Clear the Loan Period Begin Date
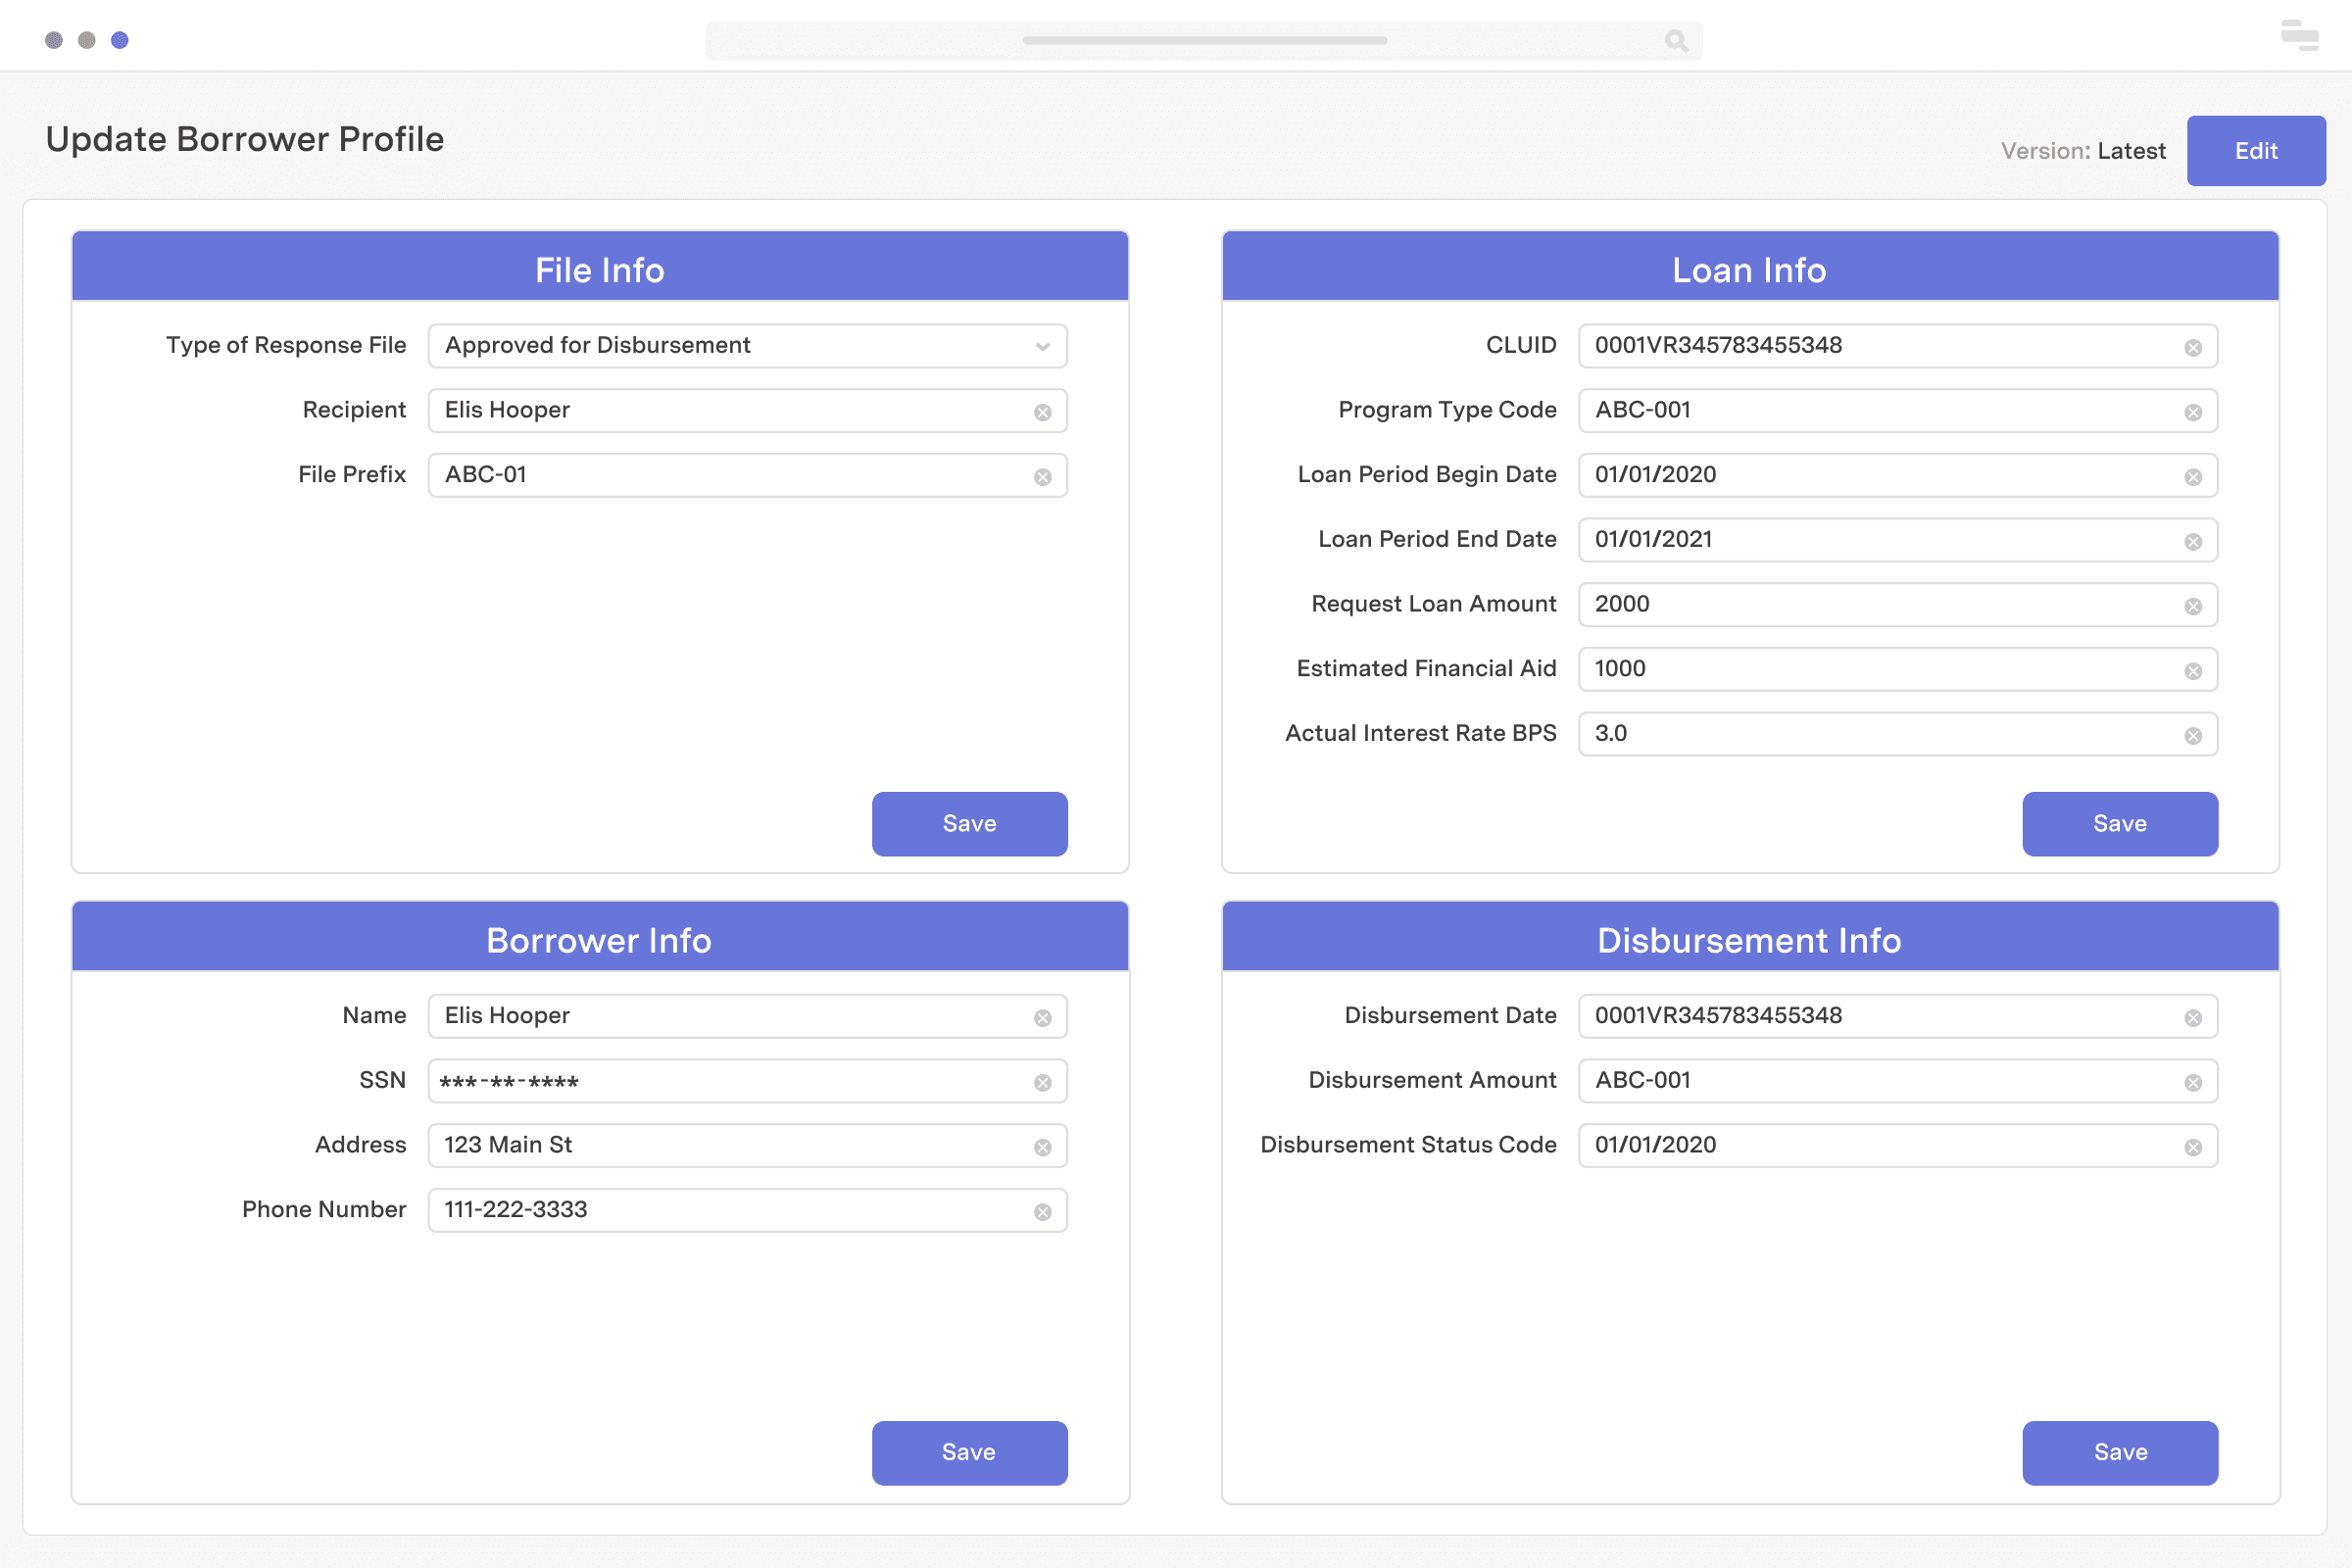The image size is (2352, 1568). click(2194, 475)
